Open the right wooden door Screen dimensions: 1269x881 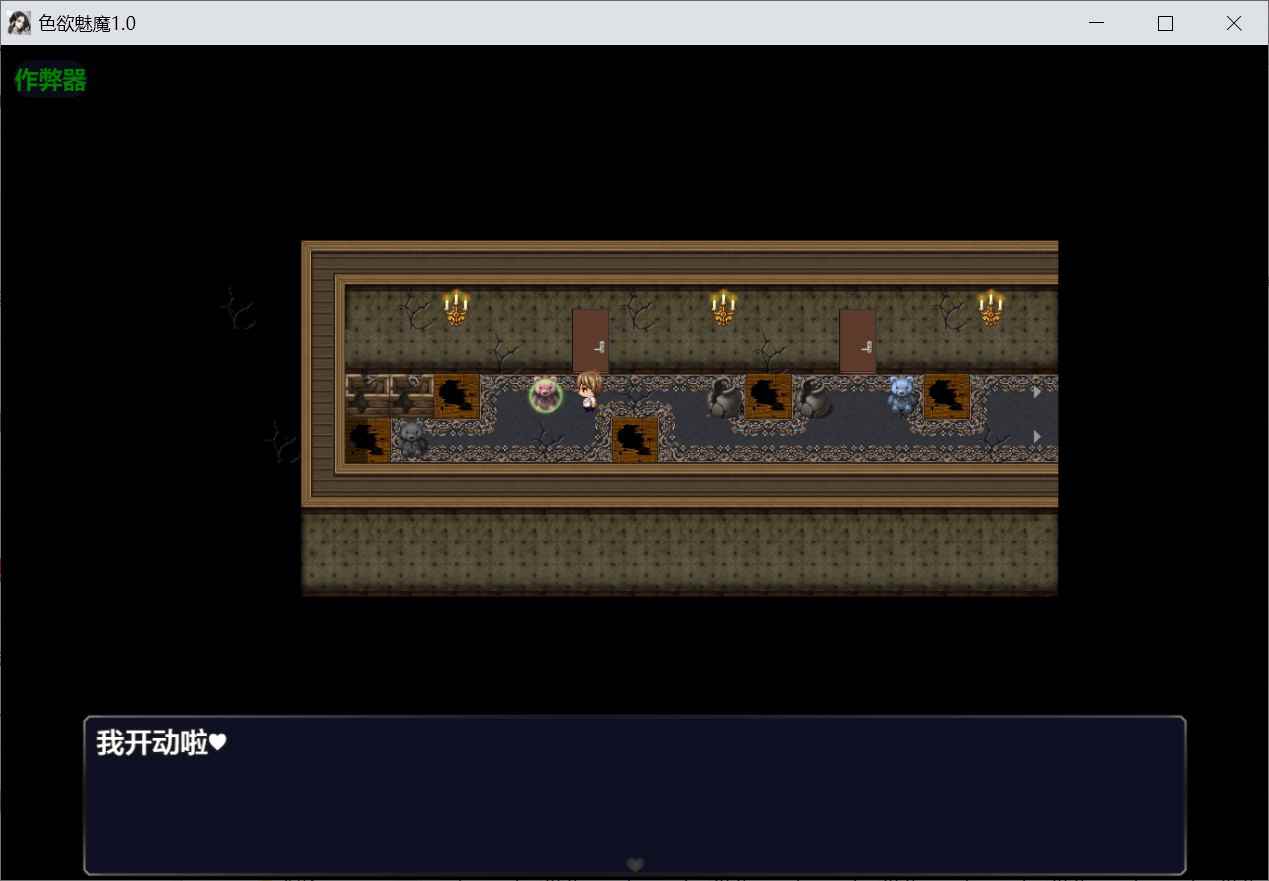point(857,341)
